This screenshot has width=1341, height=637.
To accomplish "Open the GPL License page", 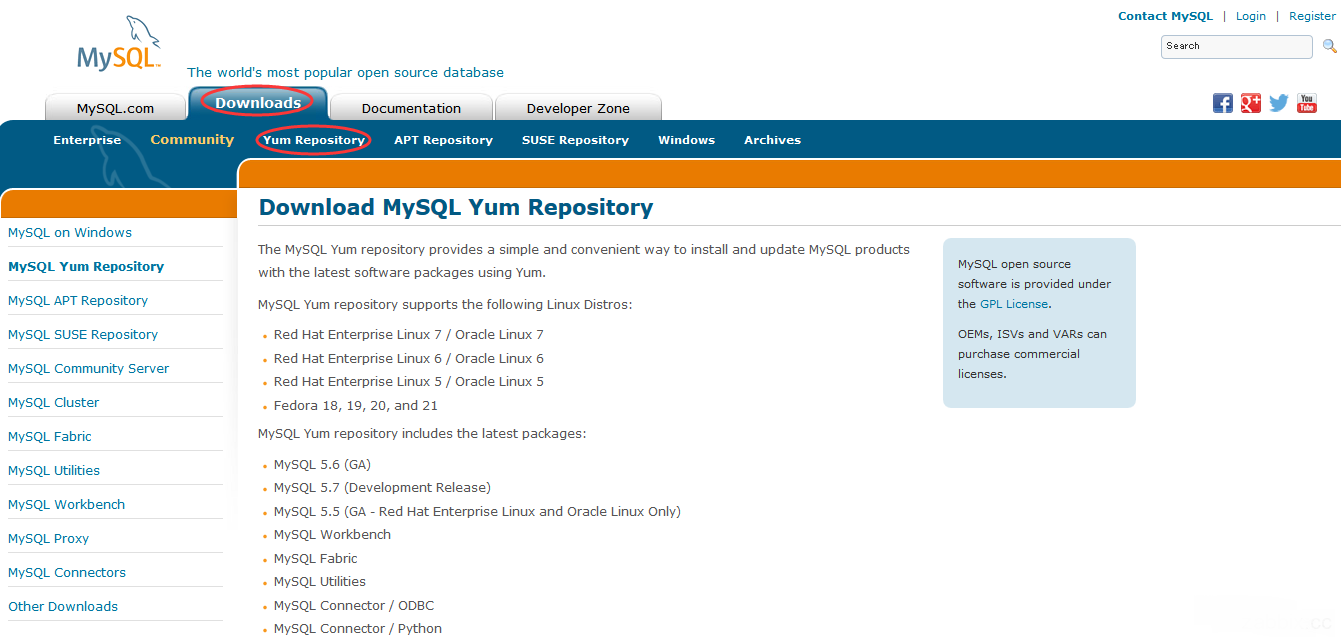I will click(x=1013, y=303).
